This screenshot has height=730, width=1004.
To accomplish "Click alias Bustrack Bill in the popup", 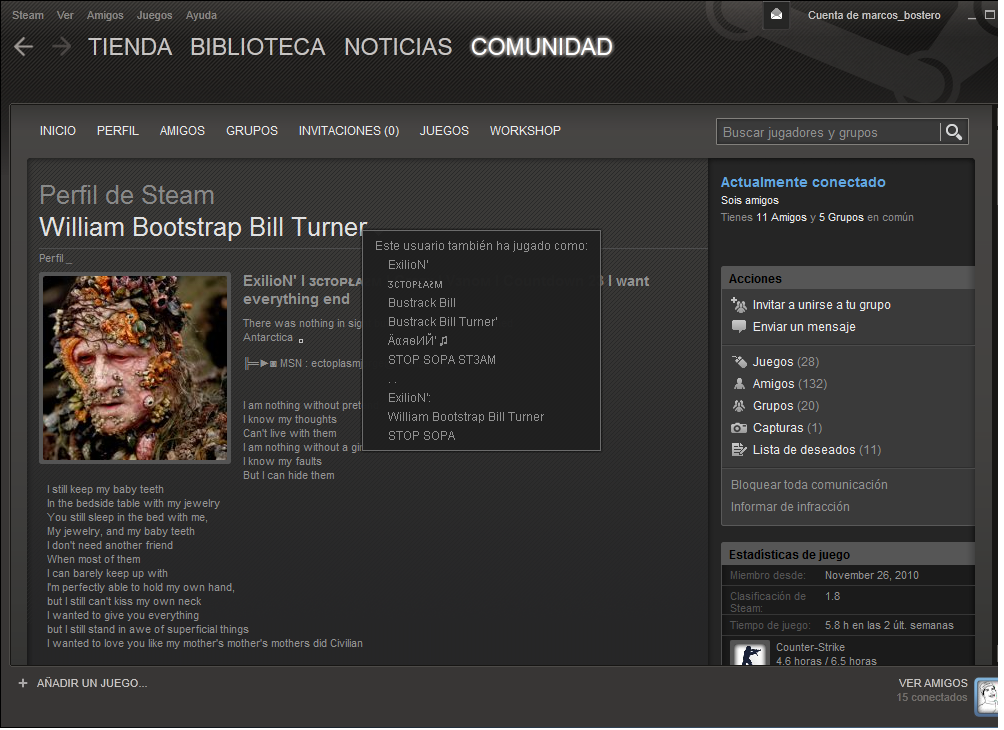I will [x=421, y=303].
